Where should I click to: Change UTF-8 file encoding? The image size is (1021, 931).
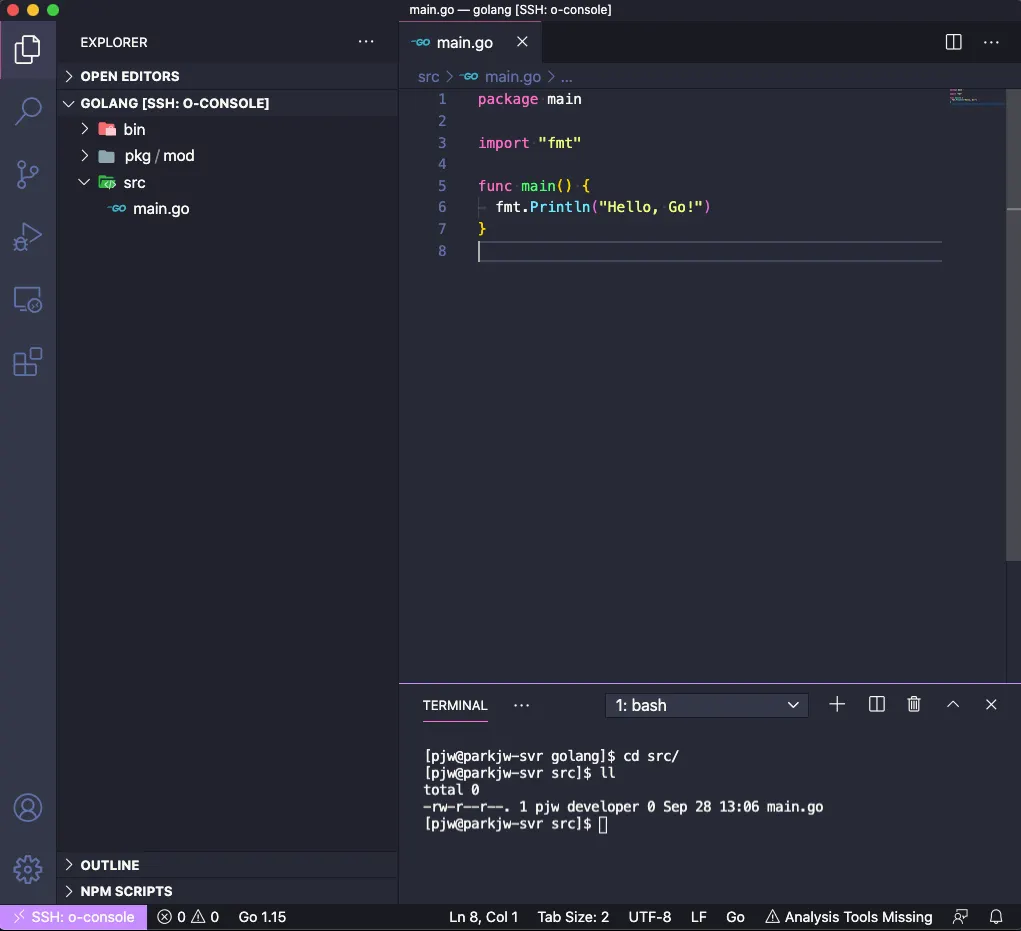click(x=649, y=917)
